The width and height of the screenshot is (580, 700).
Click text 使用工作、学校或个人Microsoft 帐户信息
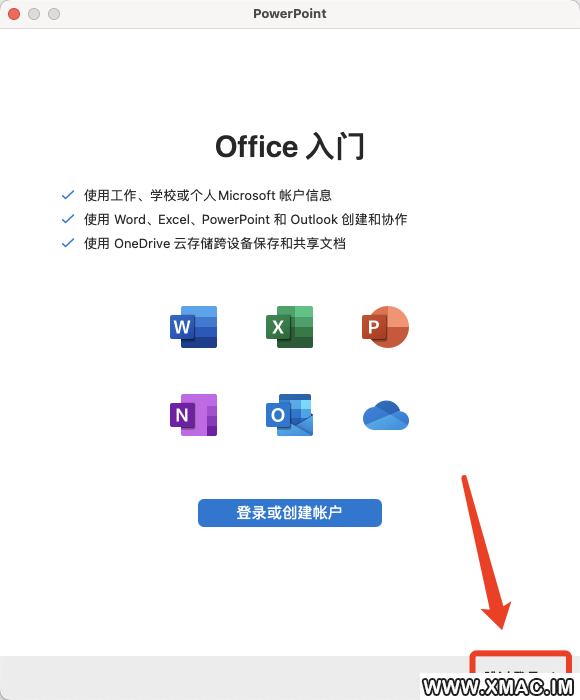click(x=208, y=195)
